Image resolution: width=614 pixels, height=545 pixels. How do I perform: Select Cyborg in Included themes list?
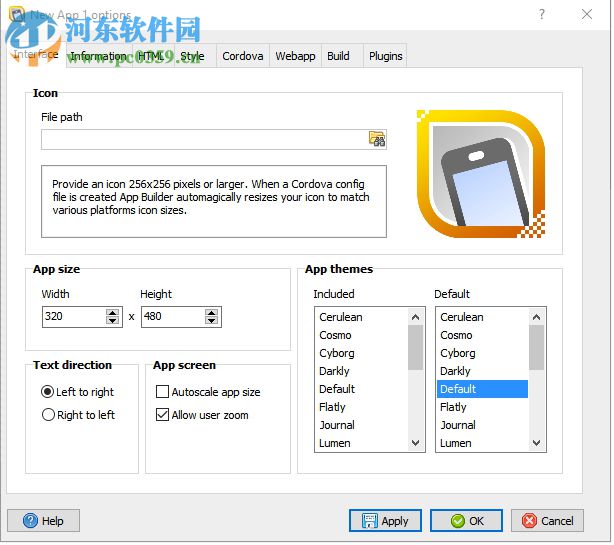point(362,353)
